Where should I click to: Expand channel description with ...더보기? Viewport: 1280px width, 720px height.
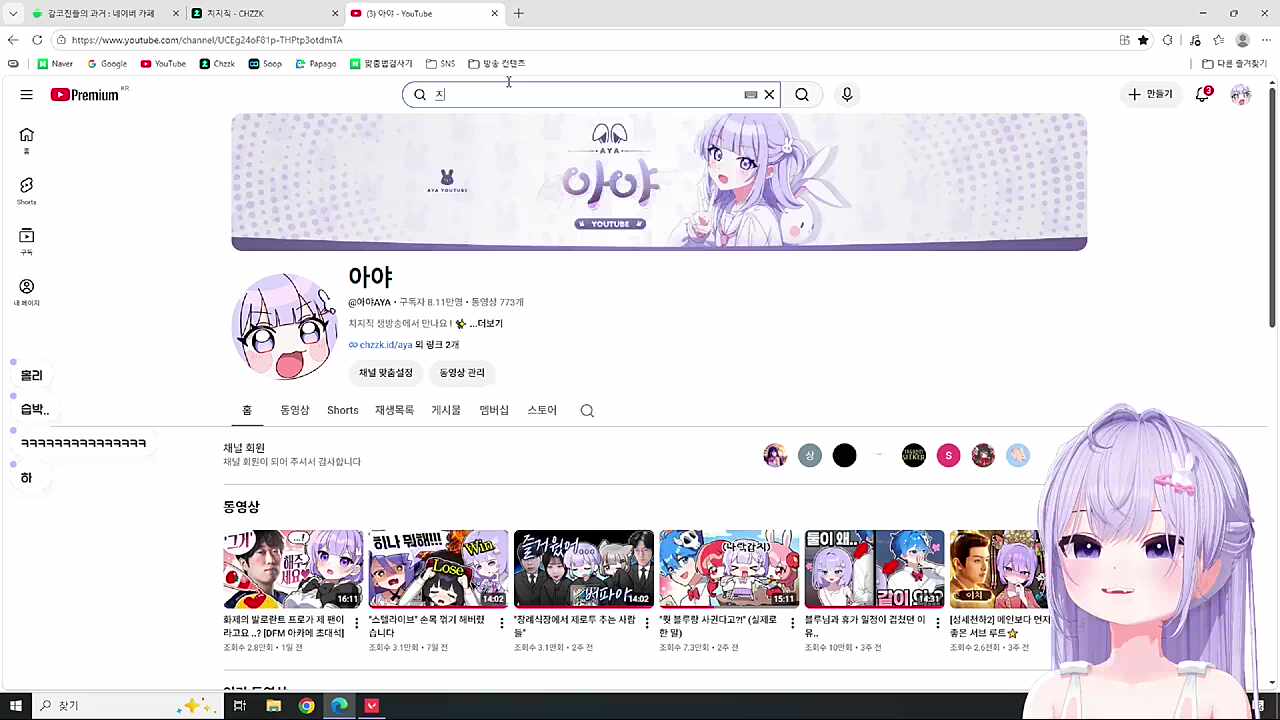pyautogui.click(x=486, y=323)
